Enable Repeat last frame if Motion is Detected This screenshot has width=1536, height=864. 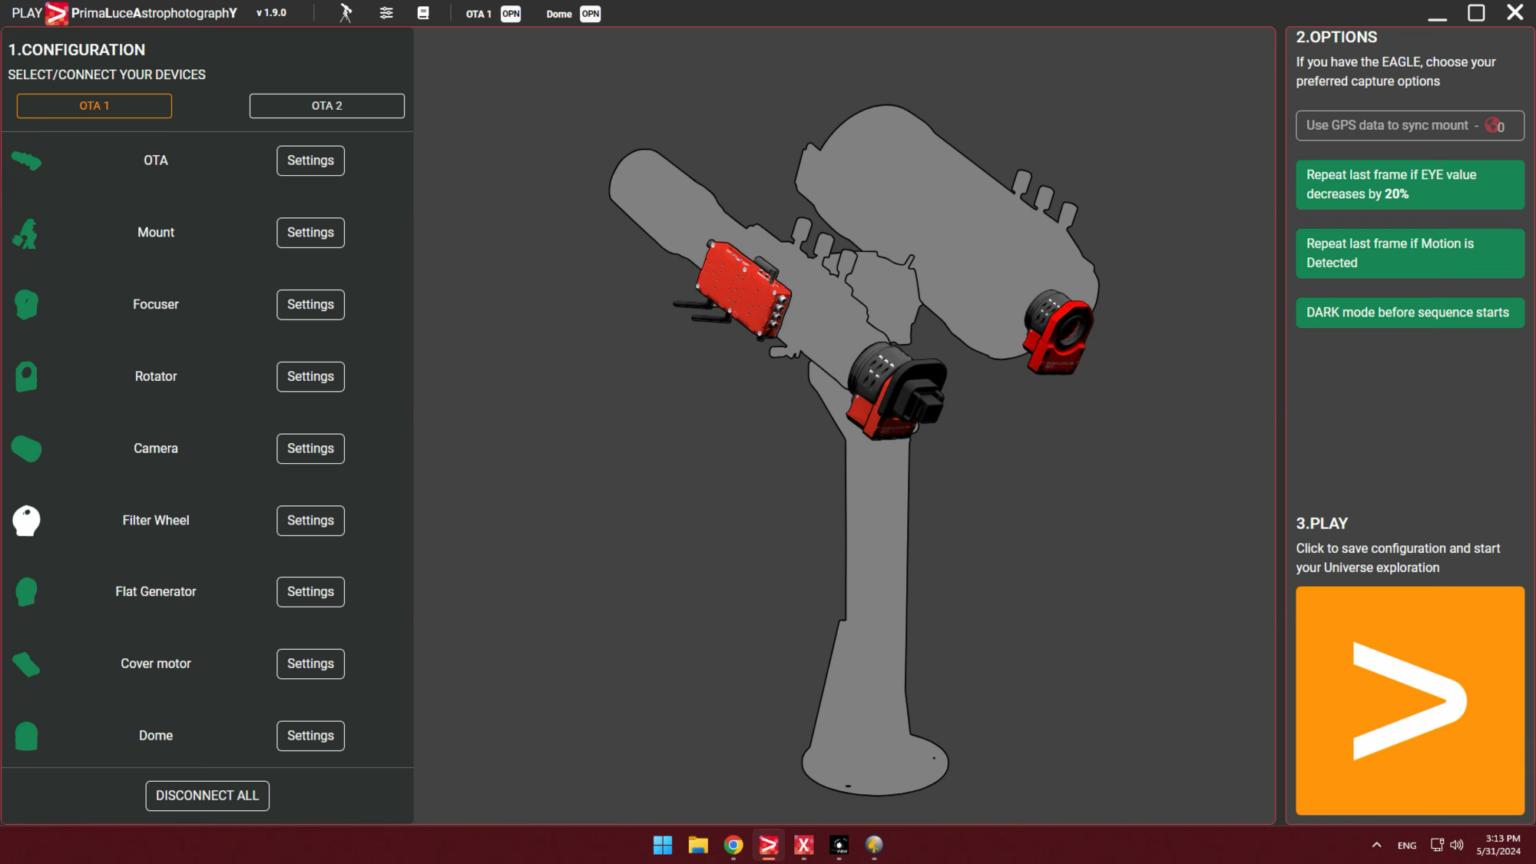click(1409, 253)
